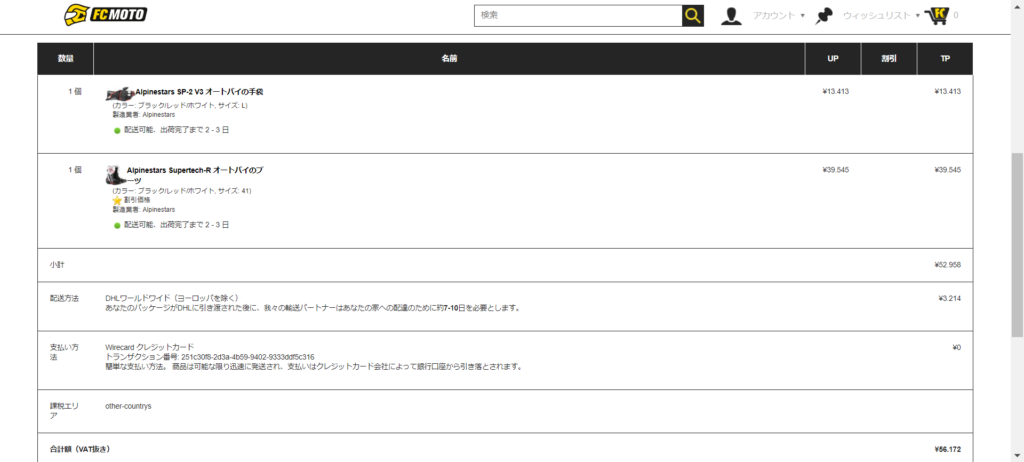Click the 数量 column header
This screenshot has width=1024, height=462.
click(65, 59)
